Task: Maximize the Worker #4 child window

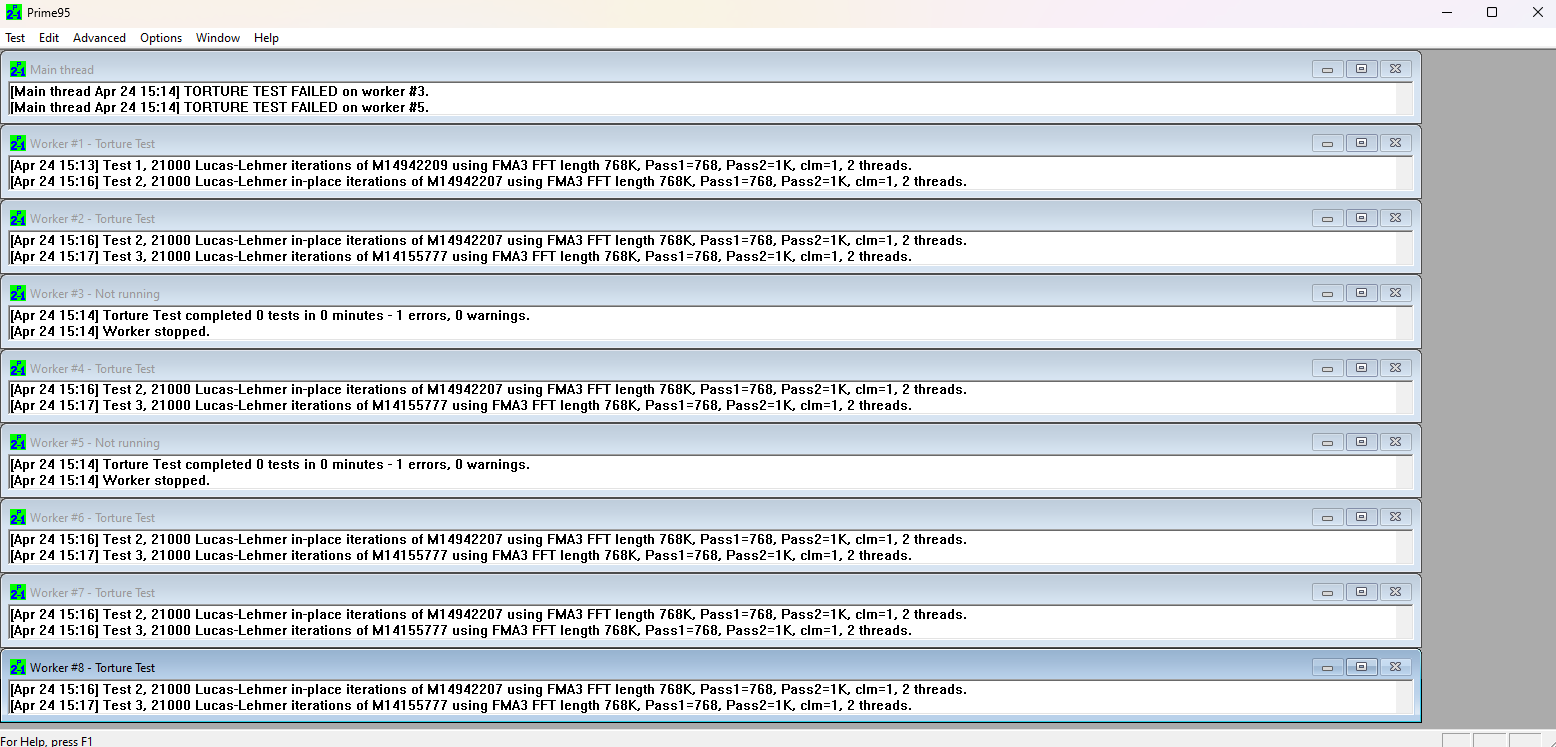Action: click(1361, 368)
